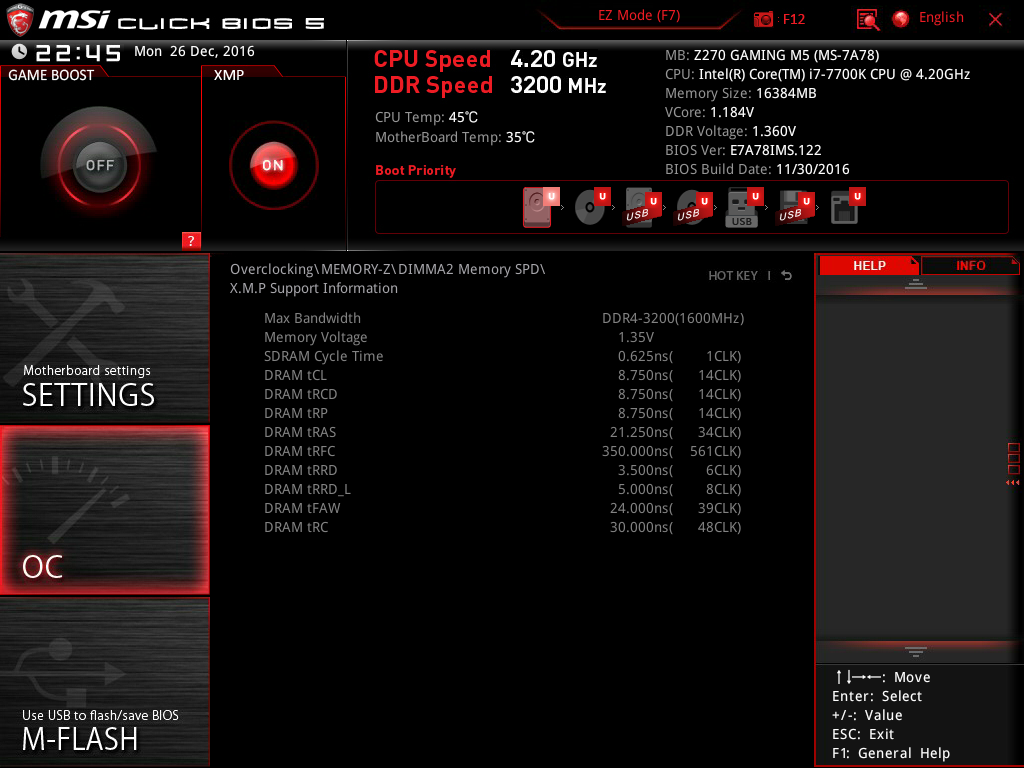Select the DRAM tCL row
This screenshot has height=768, width=1024.
pyautogui.click(x=503, y=375)
